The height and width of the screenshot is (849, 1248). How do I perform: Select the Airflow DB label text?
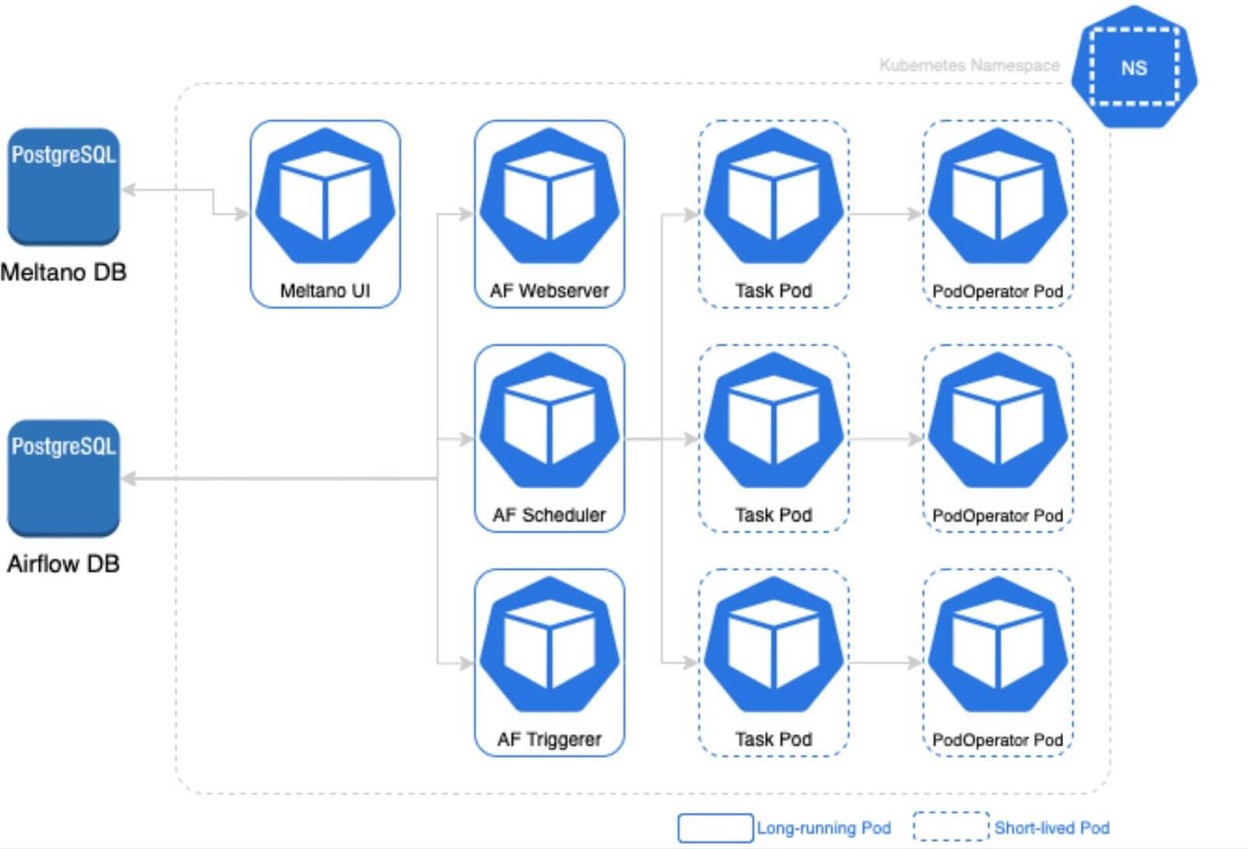click(x=62, y=561)
